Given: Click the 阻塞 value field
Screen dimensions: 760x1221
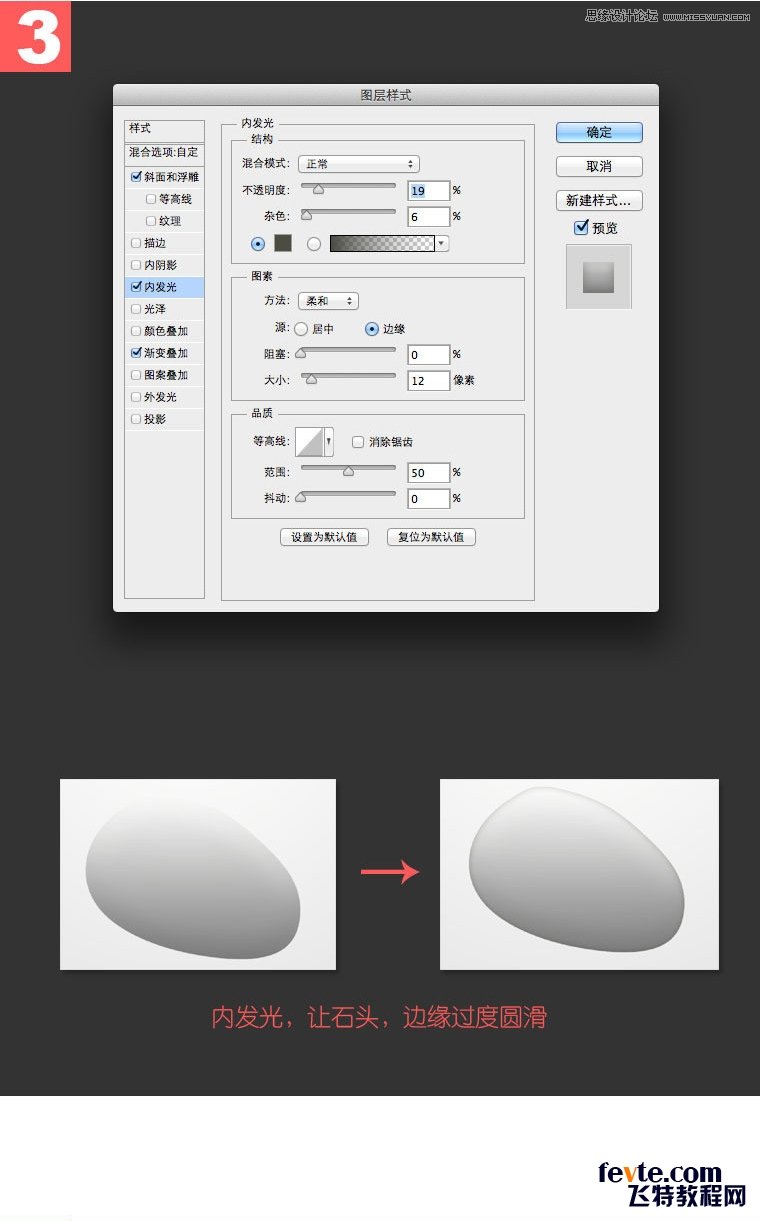Looking at the screenshot, I should click(428, 354).
